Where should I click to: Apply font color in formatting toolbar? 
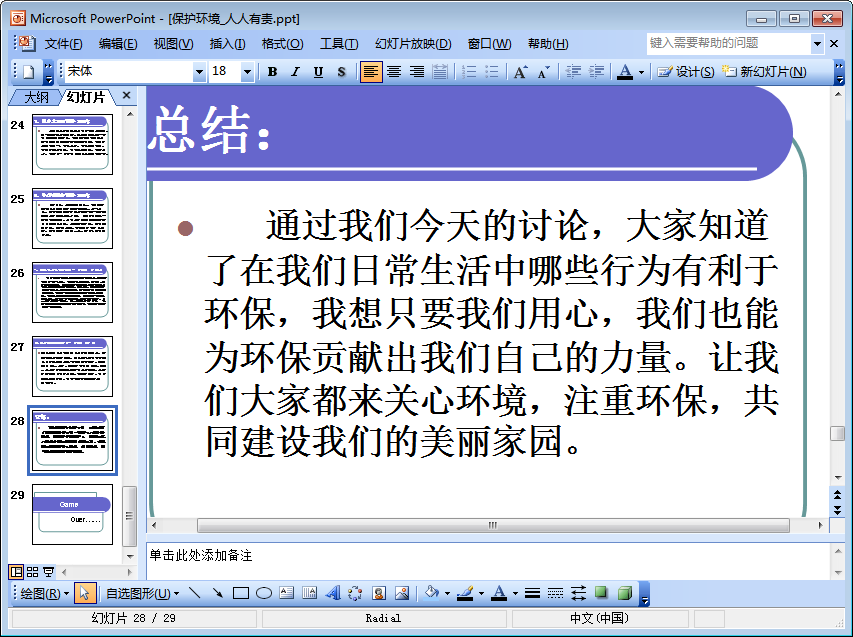625,72
